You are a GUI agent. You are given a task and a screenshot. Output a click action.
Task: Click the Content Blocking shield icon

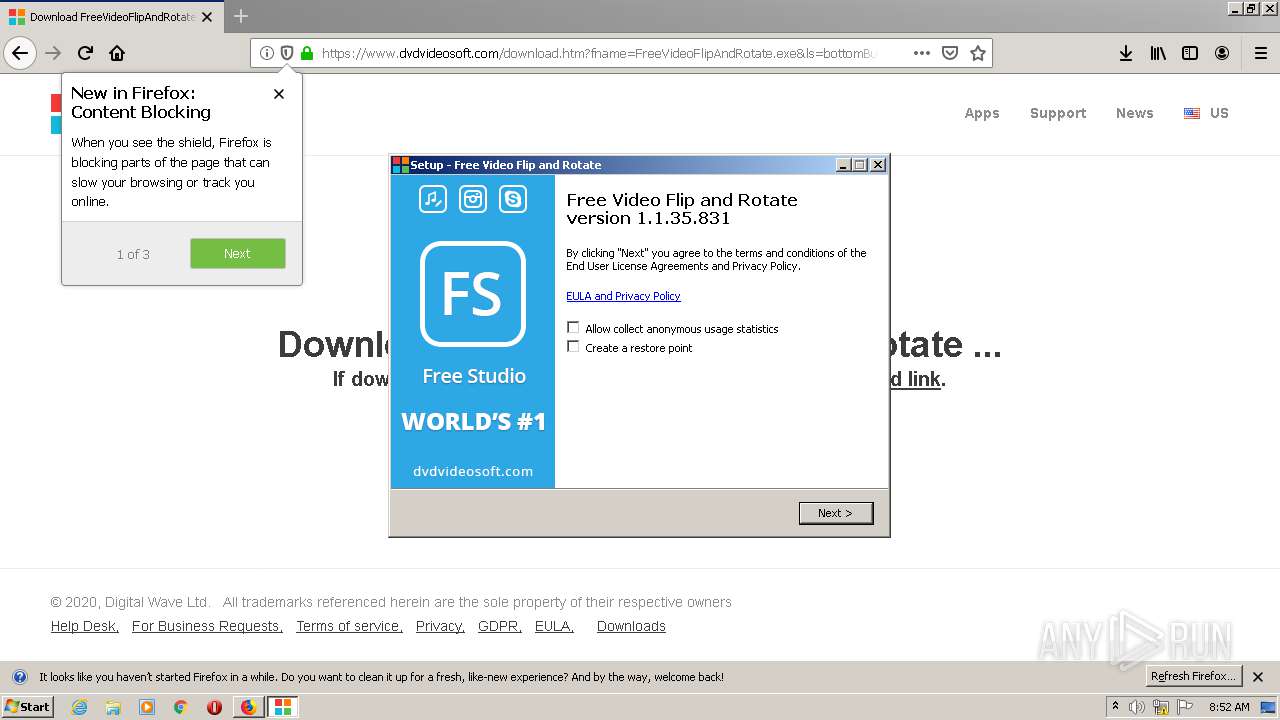coord(286,53)
